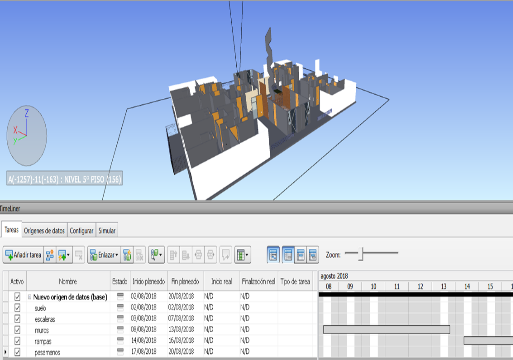Toggle Activo checkbox for suelo task
Screen dimensions: 513x360
point(17,307)
